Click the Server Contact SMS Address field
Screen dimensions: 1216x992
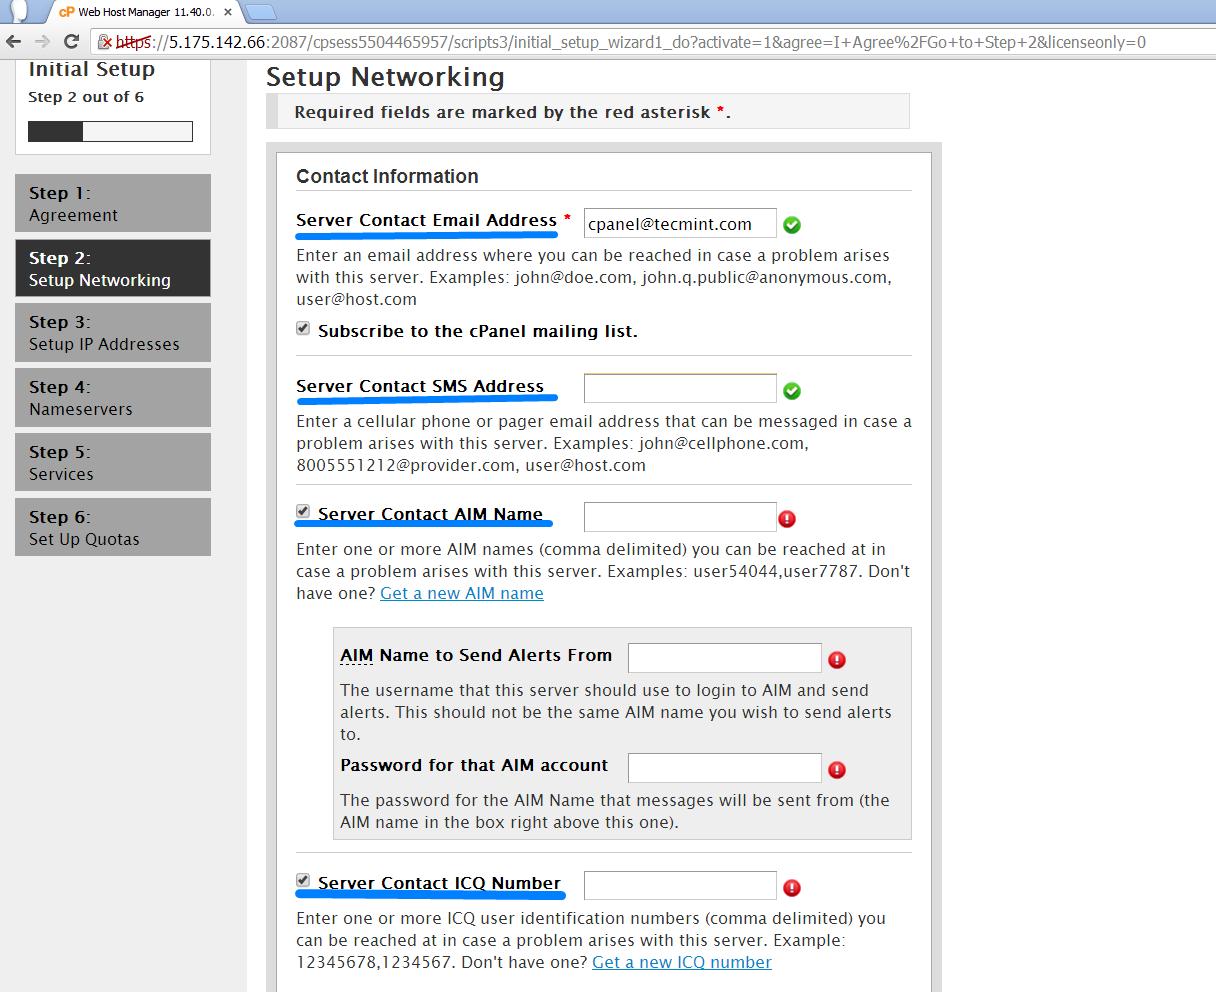[x=680, y=388]
